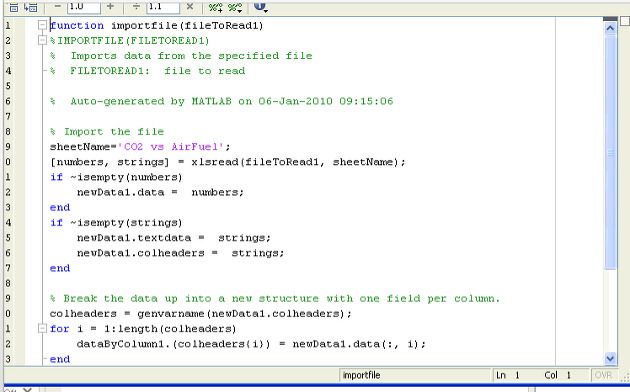Click the 'newData1.colheaders = strings;' line
This screenshot has height=392, width=630.
180,253
